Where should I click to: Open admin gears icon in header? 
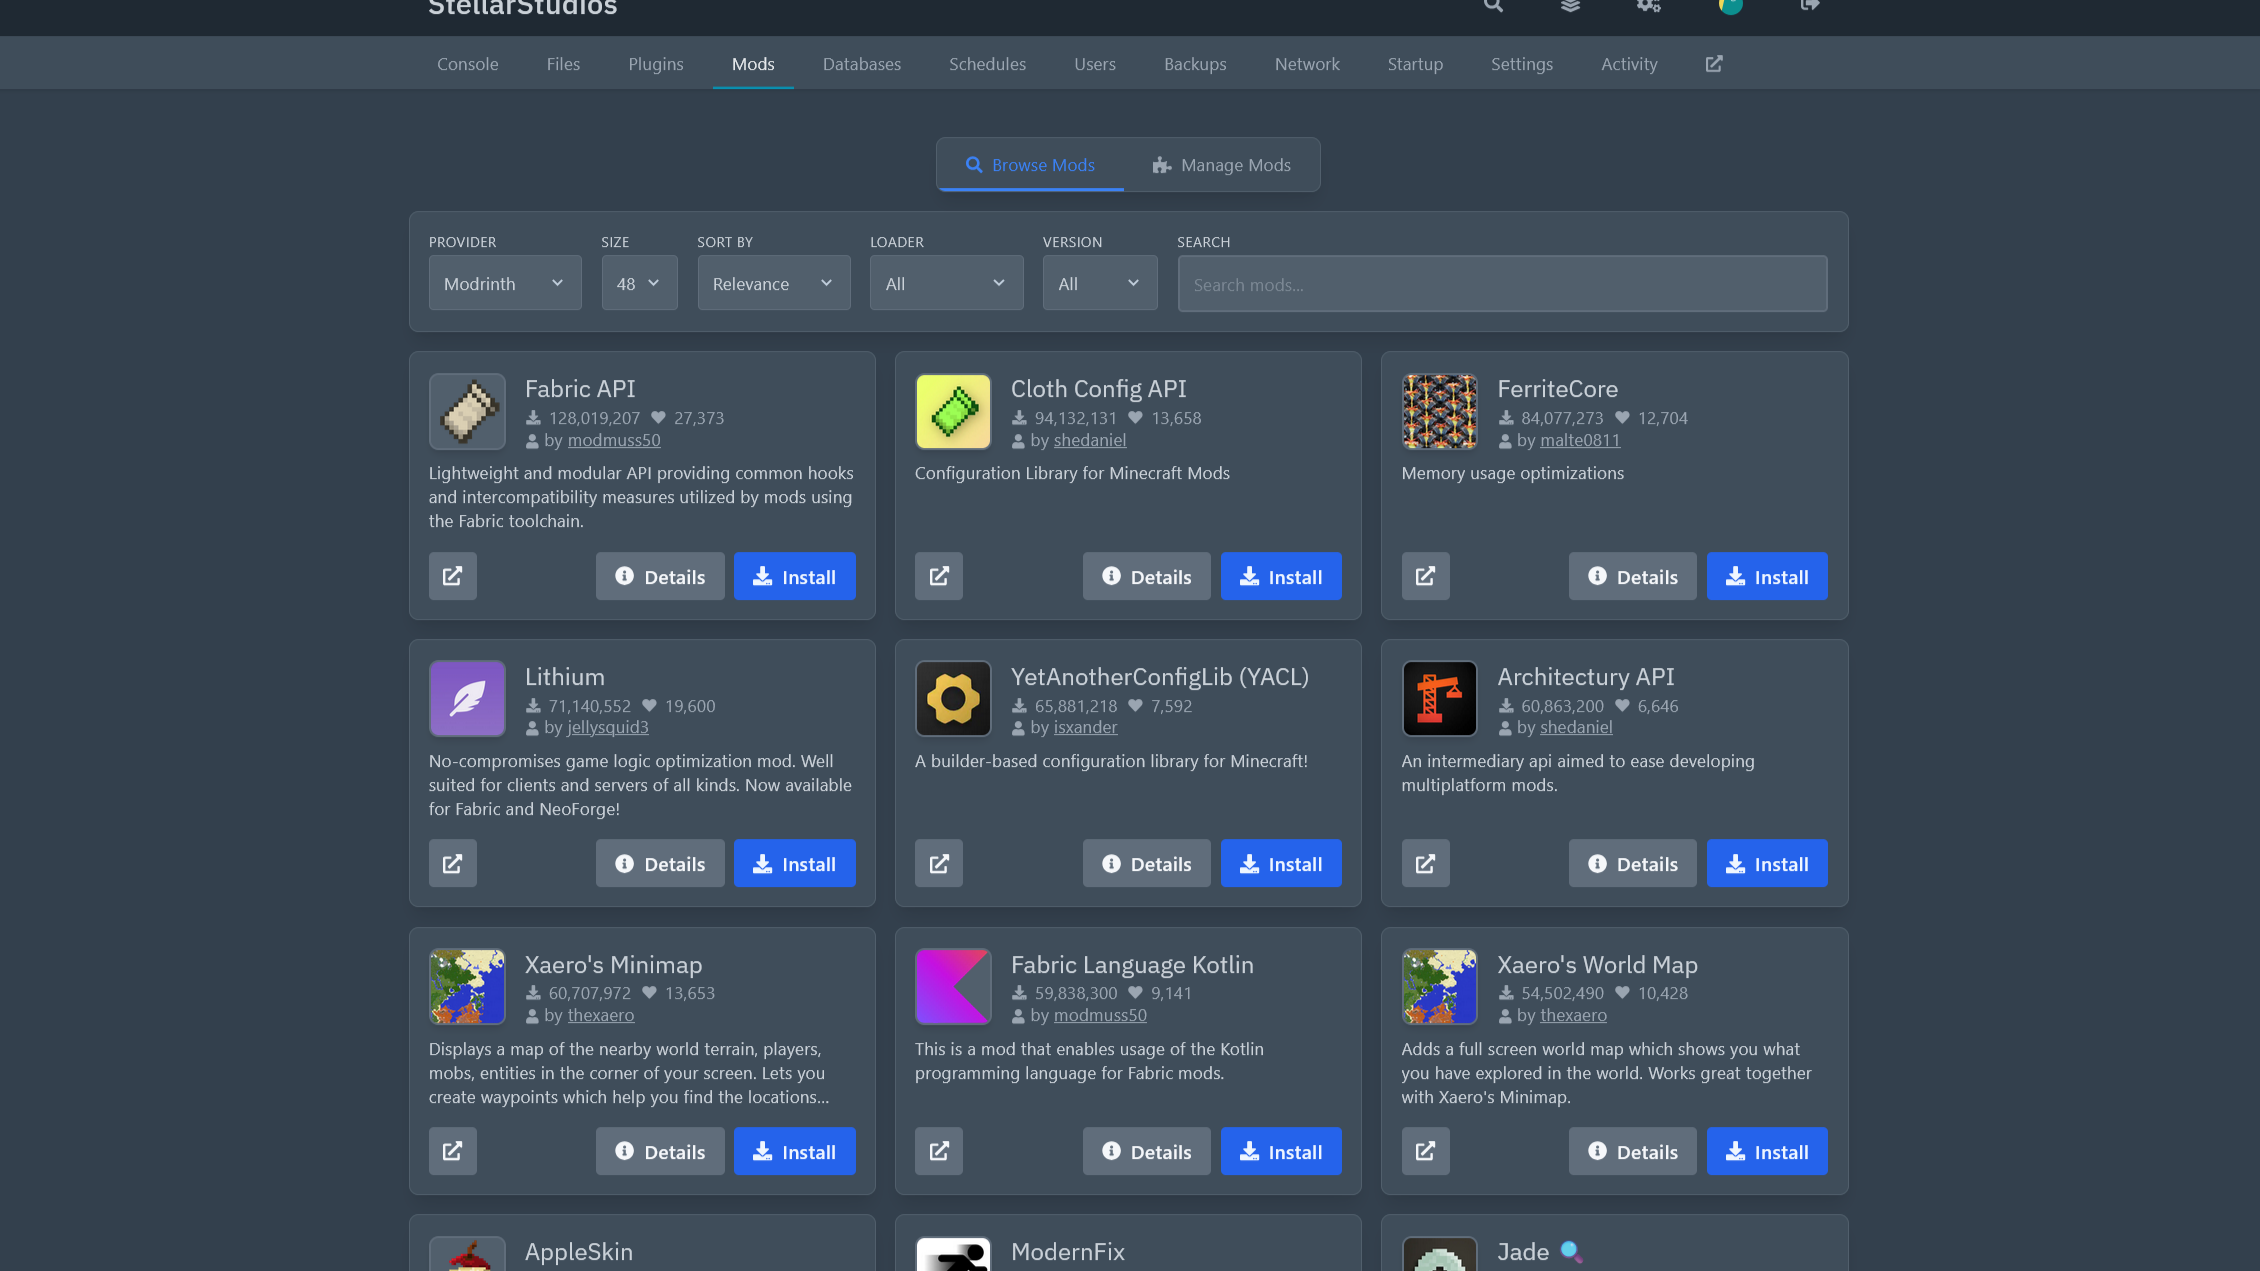click(x=1648, y=6)
